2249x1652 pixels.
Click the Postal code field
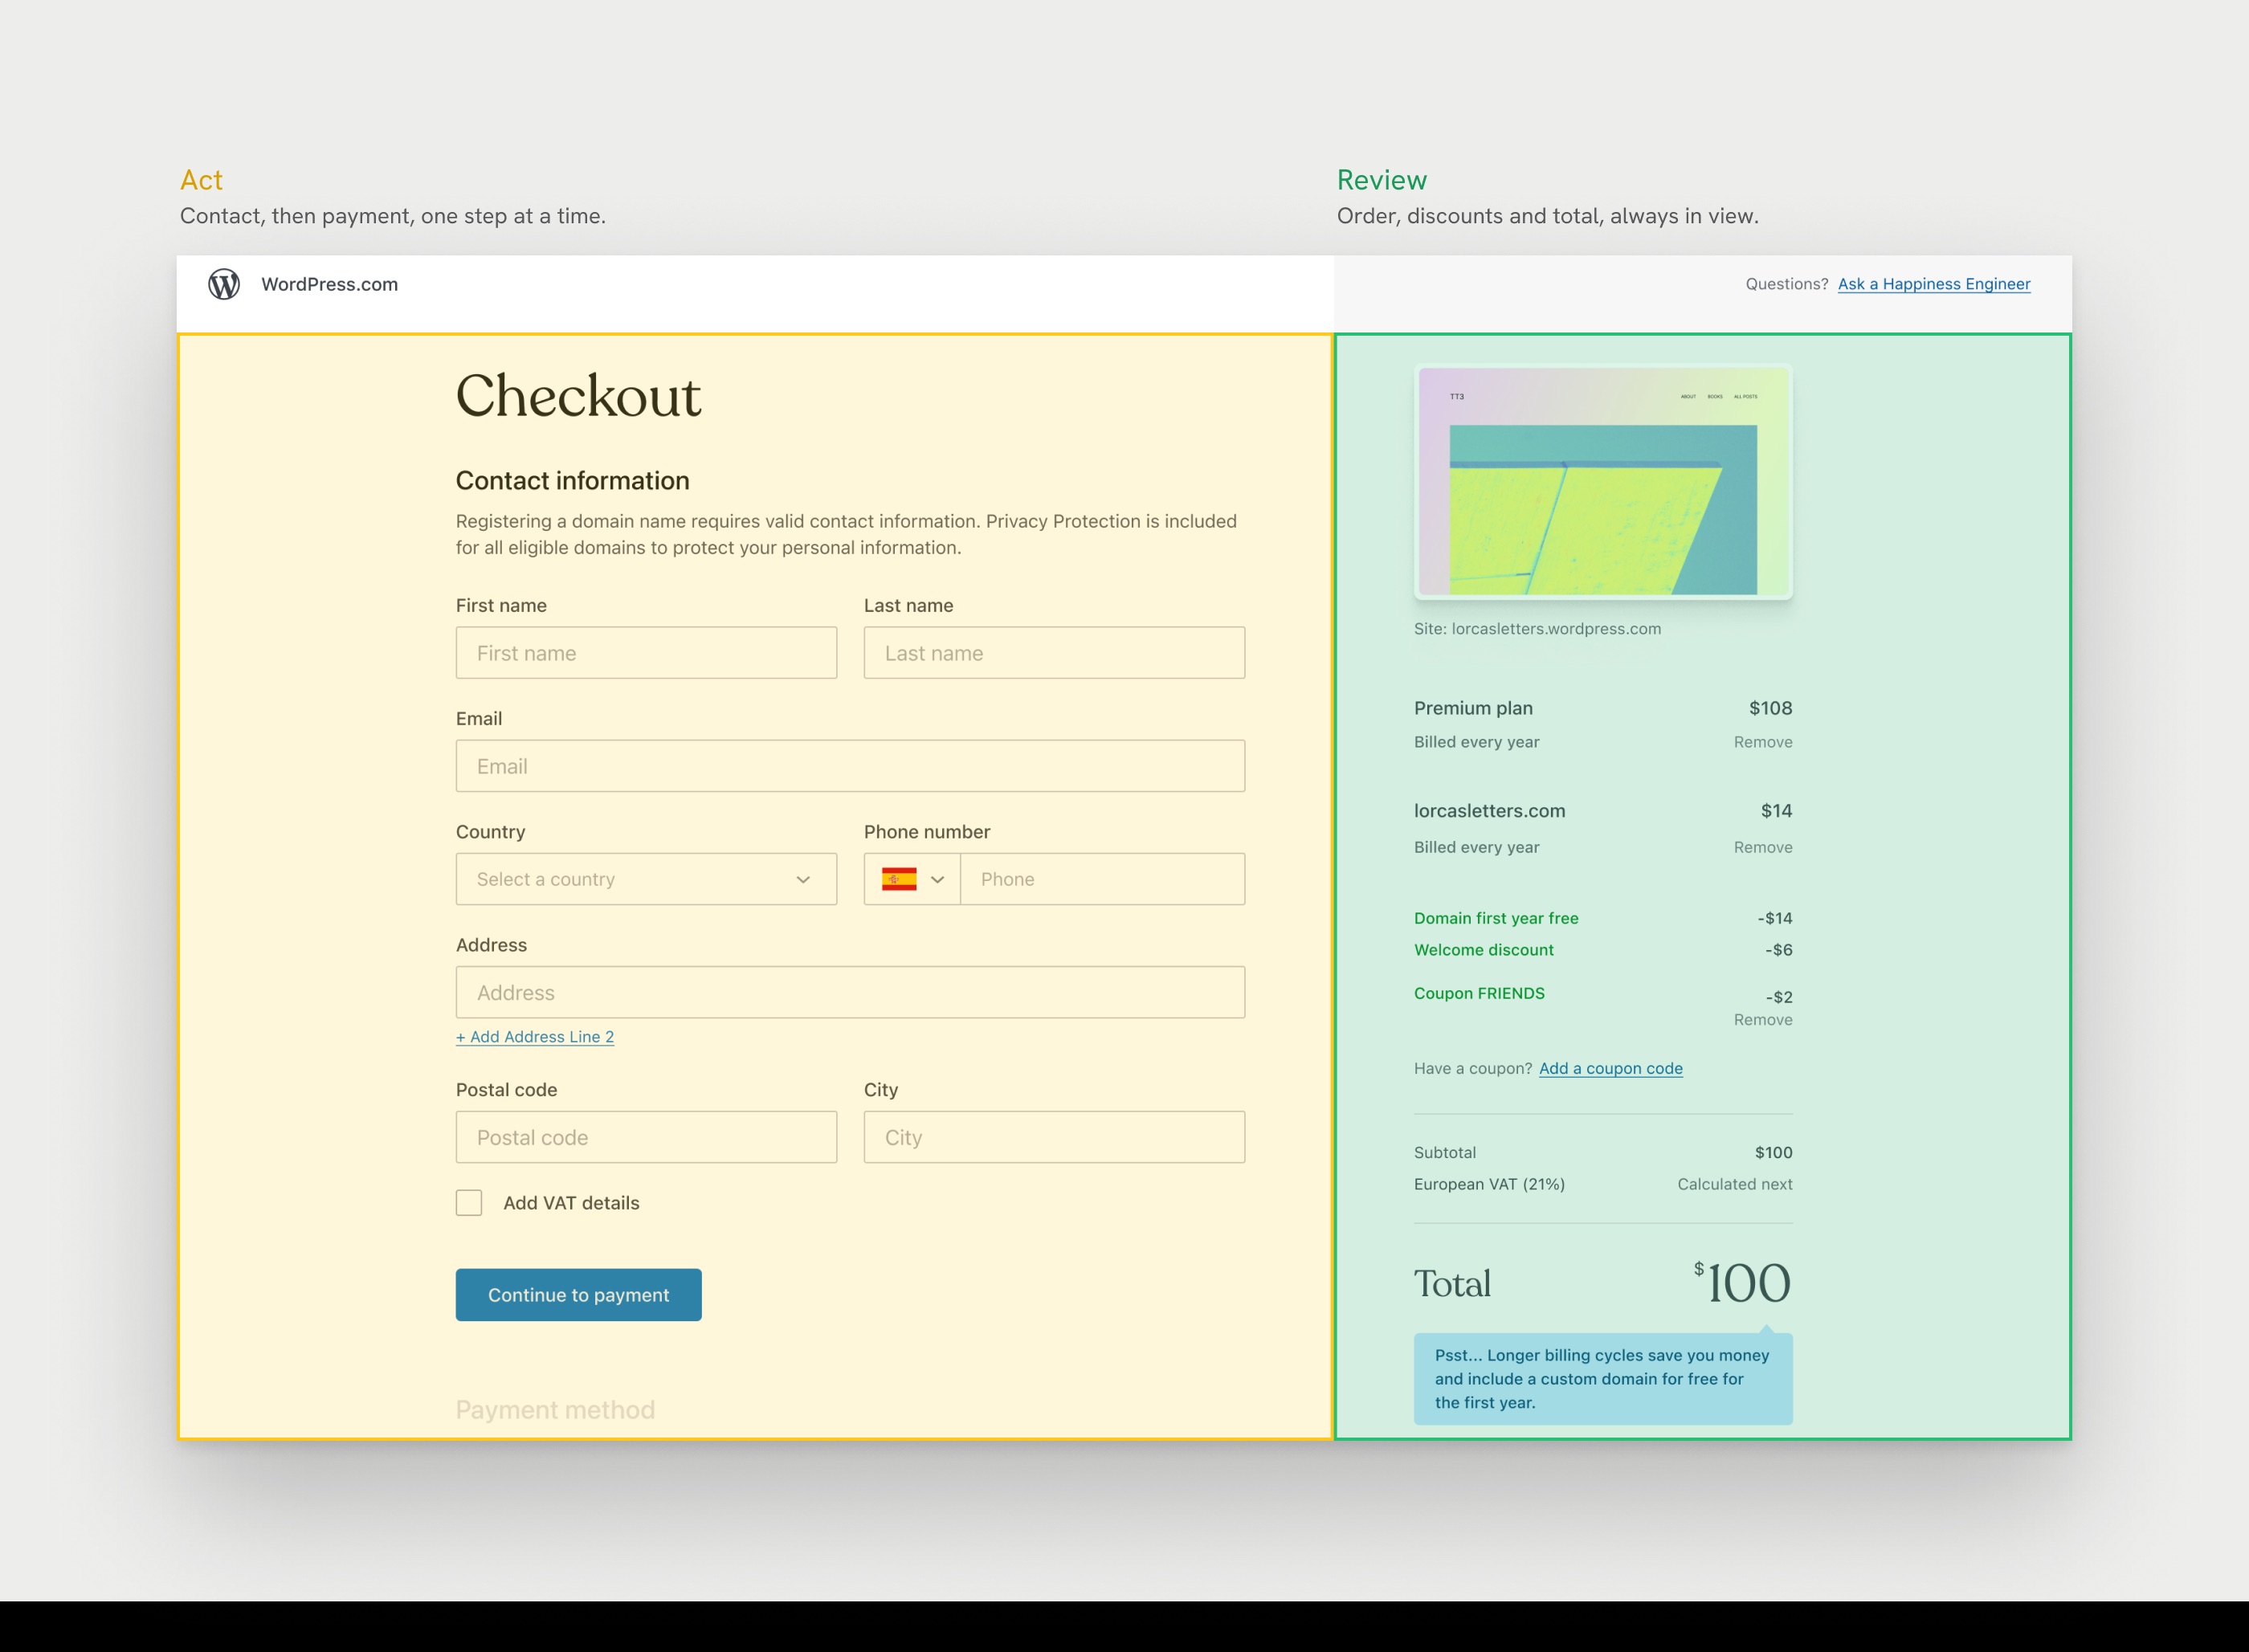(x=646, y=1137)
